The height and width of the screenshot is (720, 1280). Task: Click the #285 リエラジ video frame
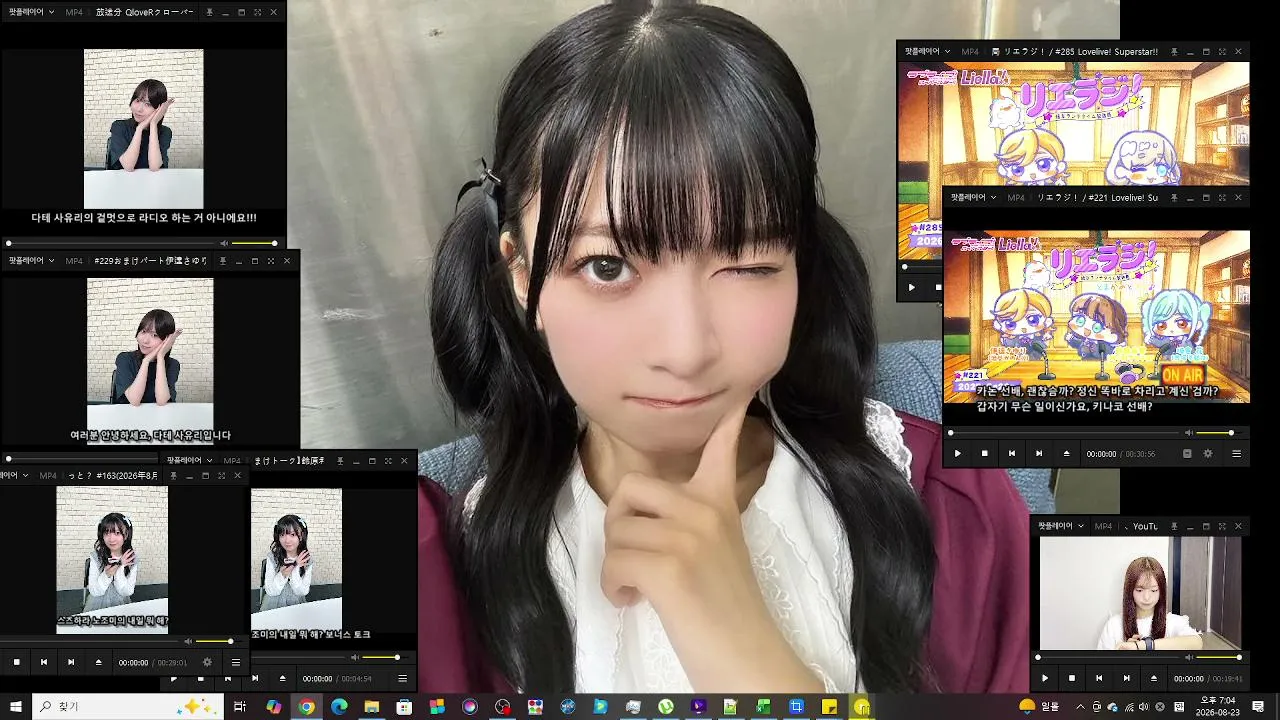[x=1073, y=125]
